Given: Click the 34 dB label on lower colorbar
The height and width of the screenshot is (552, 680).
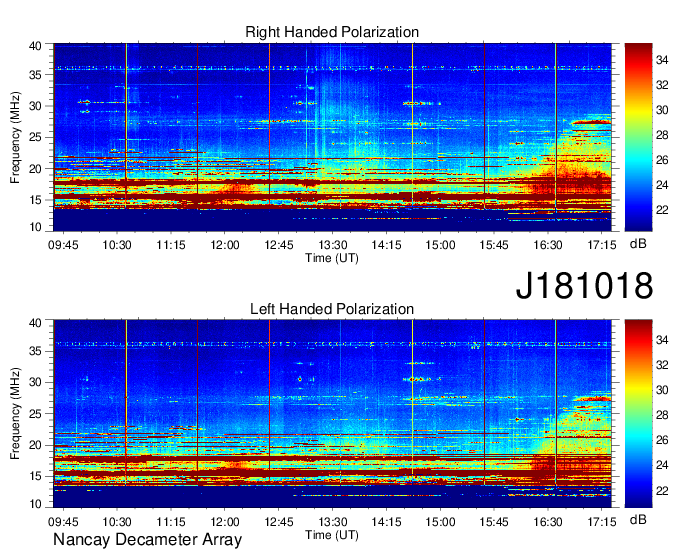Looking at the screenshot, I should coord(662,340).
